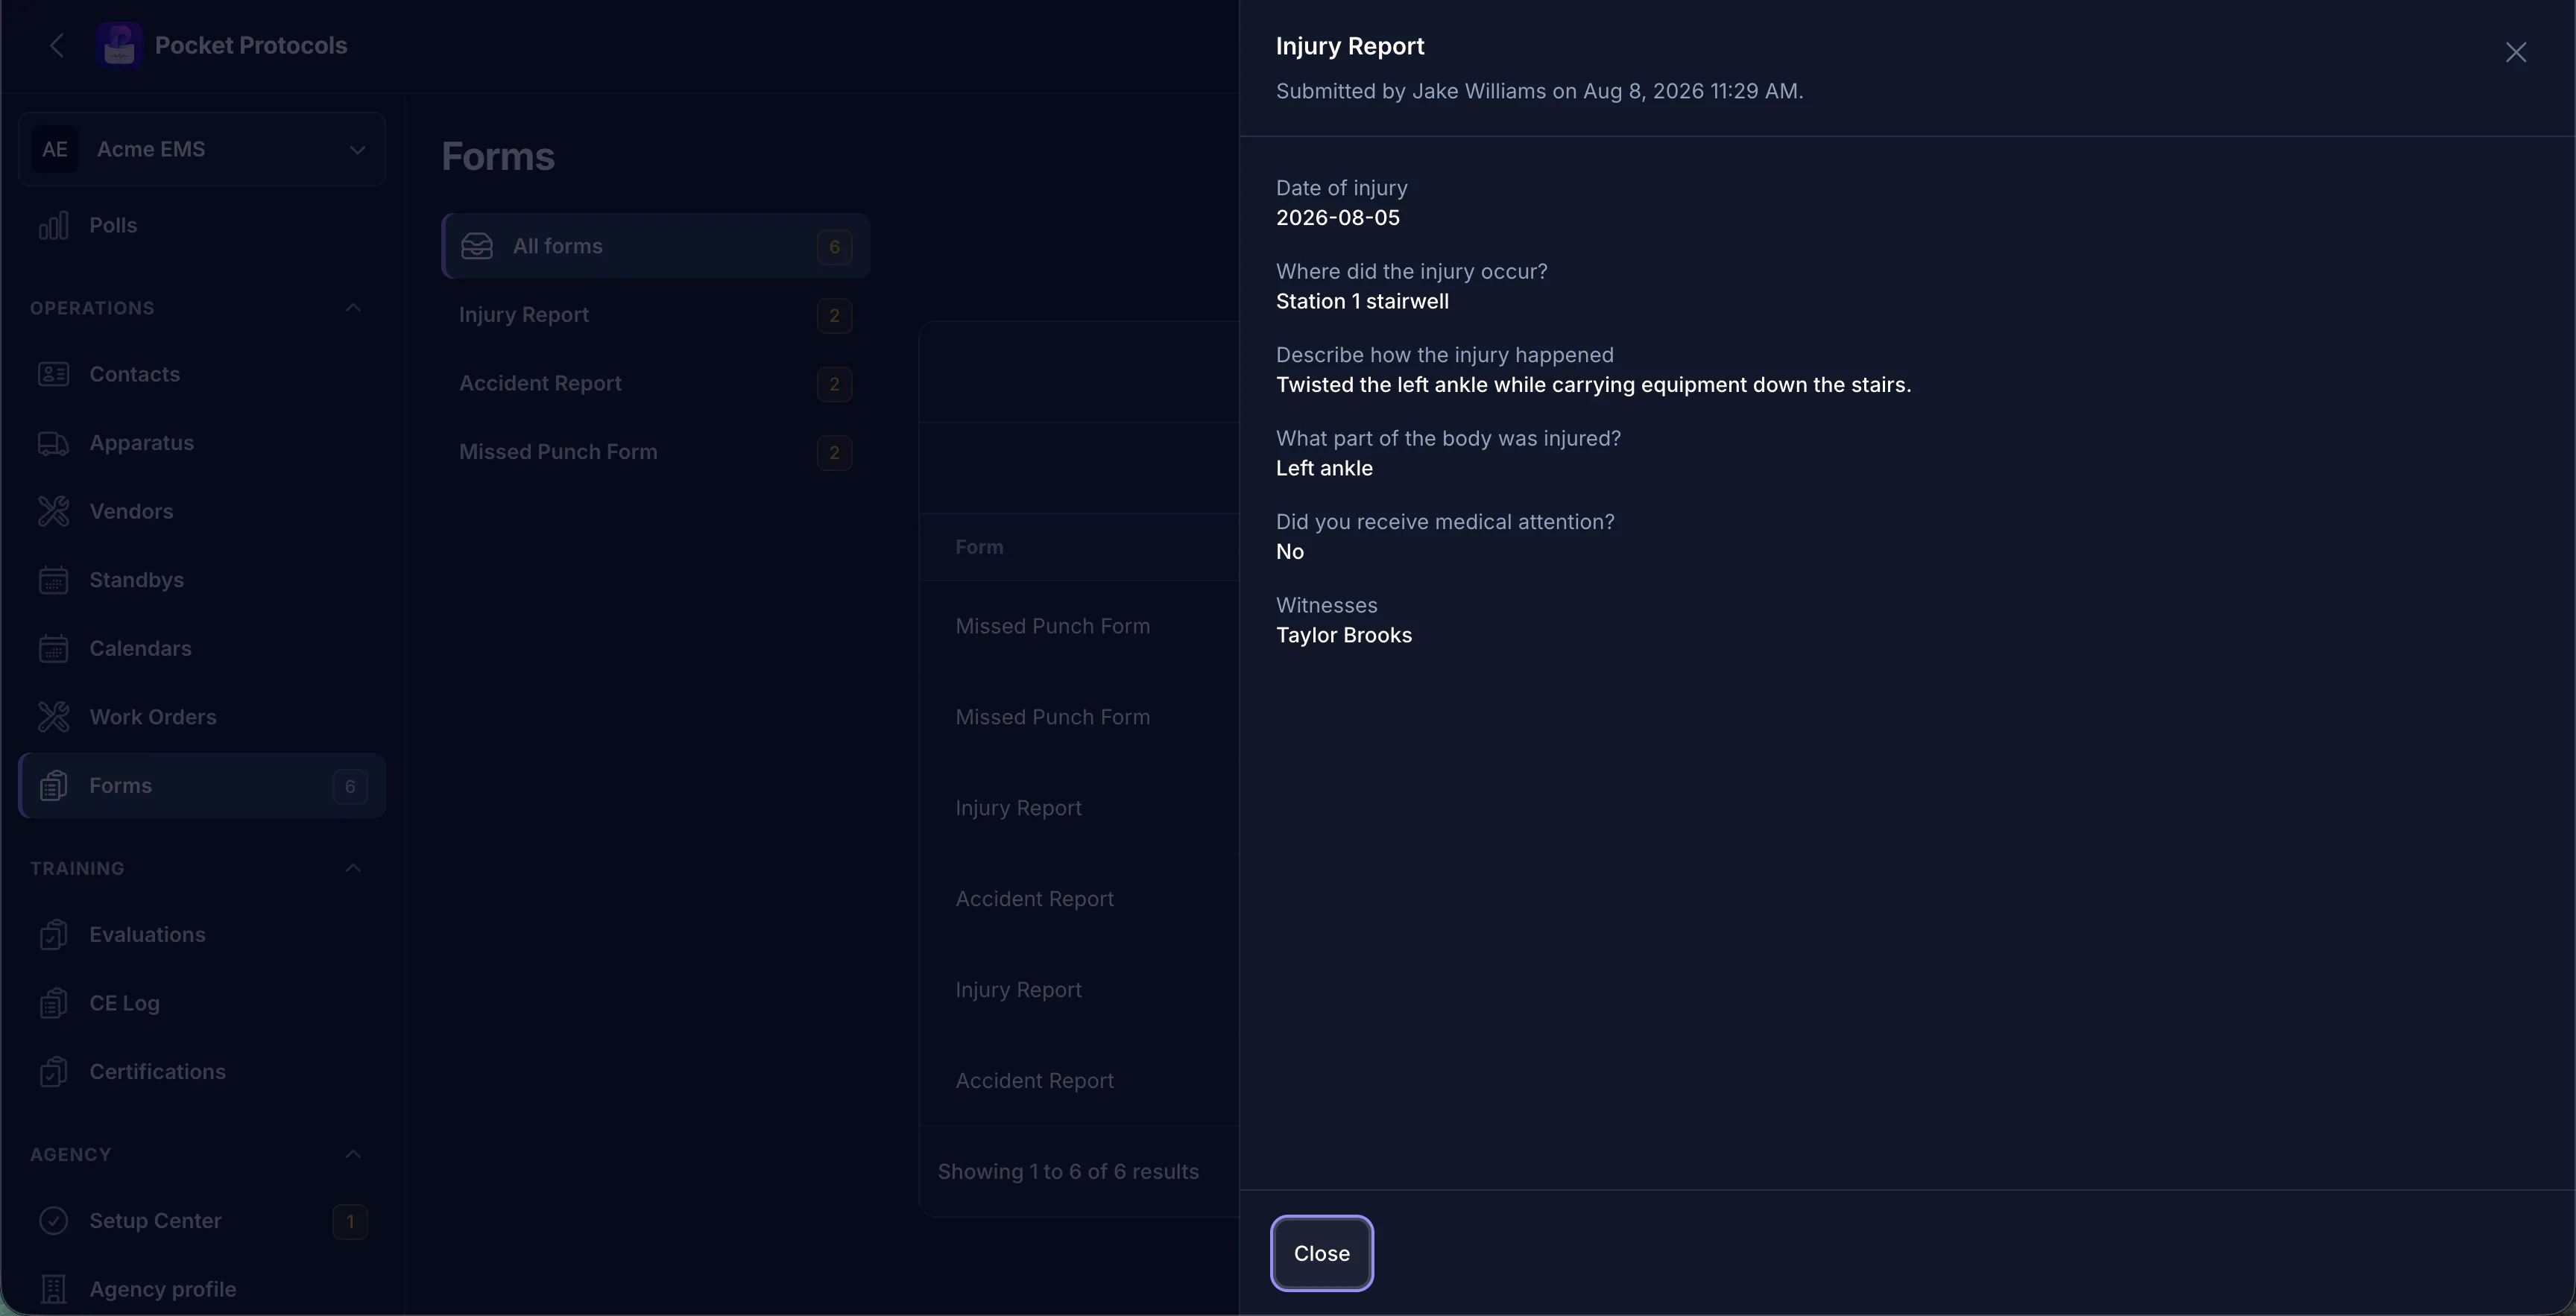Click the Forms clipboard icon in sidebar
This screenshot has width=2576, height=1316.
point(53,786)
